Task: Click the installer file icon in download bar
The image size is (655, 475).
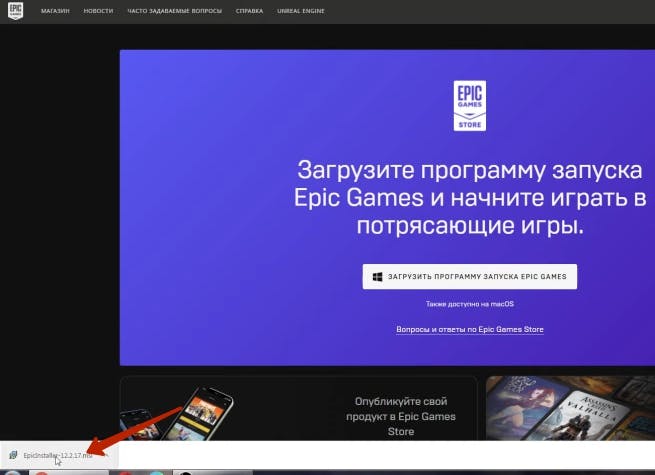Action: click(13, 455)
